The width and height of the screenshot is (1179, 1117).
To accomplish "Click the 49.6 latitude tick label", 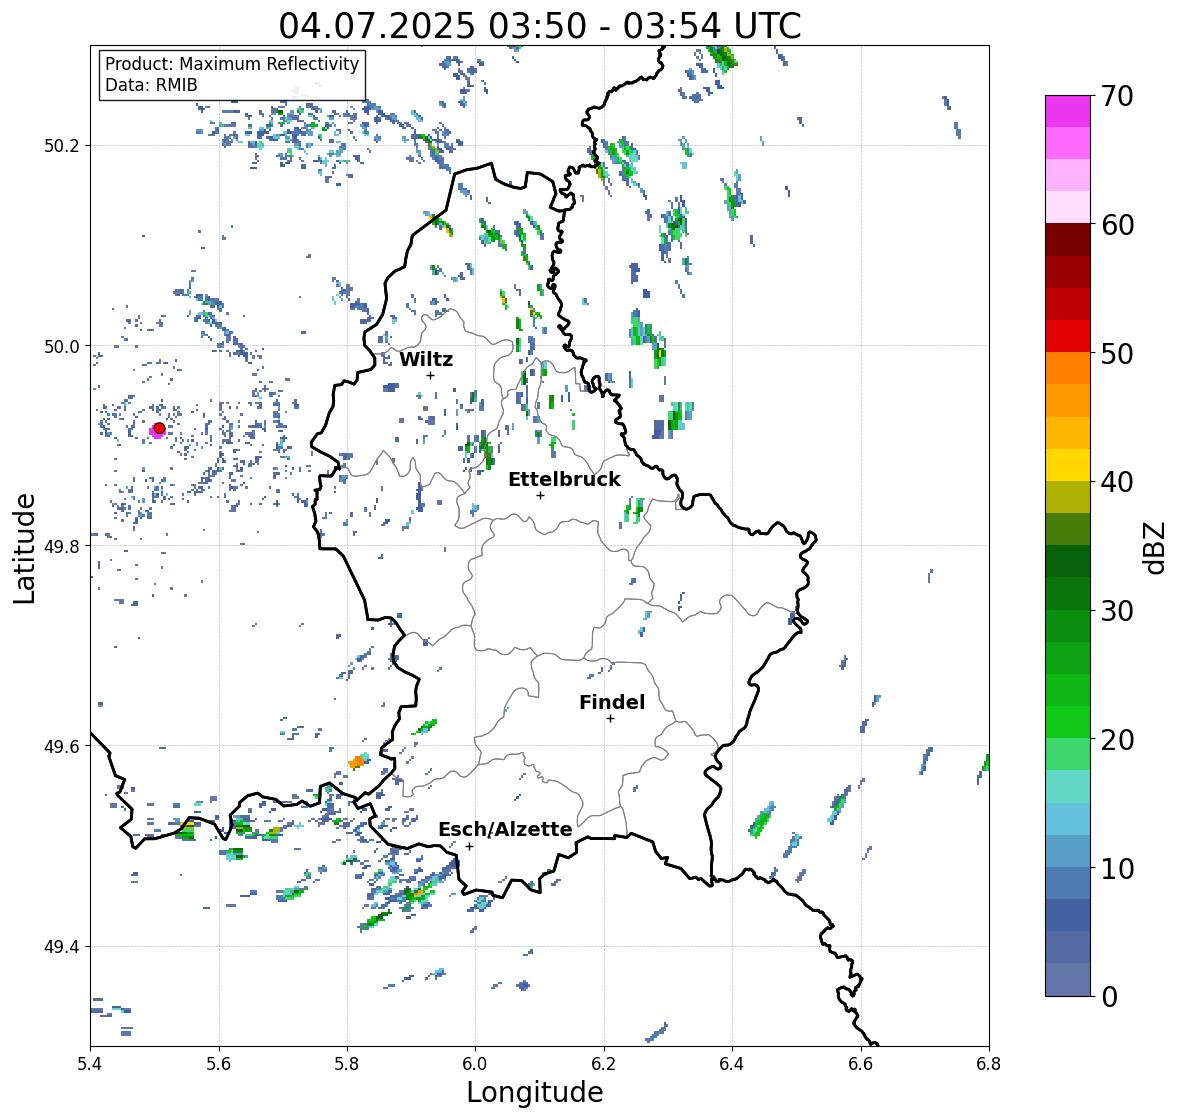I will pos(62,746).
